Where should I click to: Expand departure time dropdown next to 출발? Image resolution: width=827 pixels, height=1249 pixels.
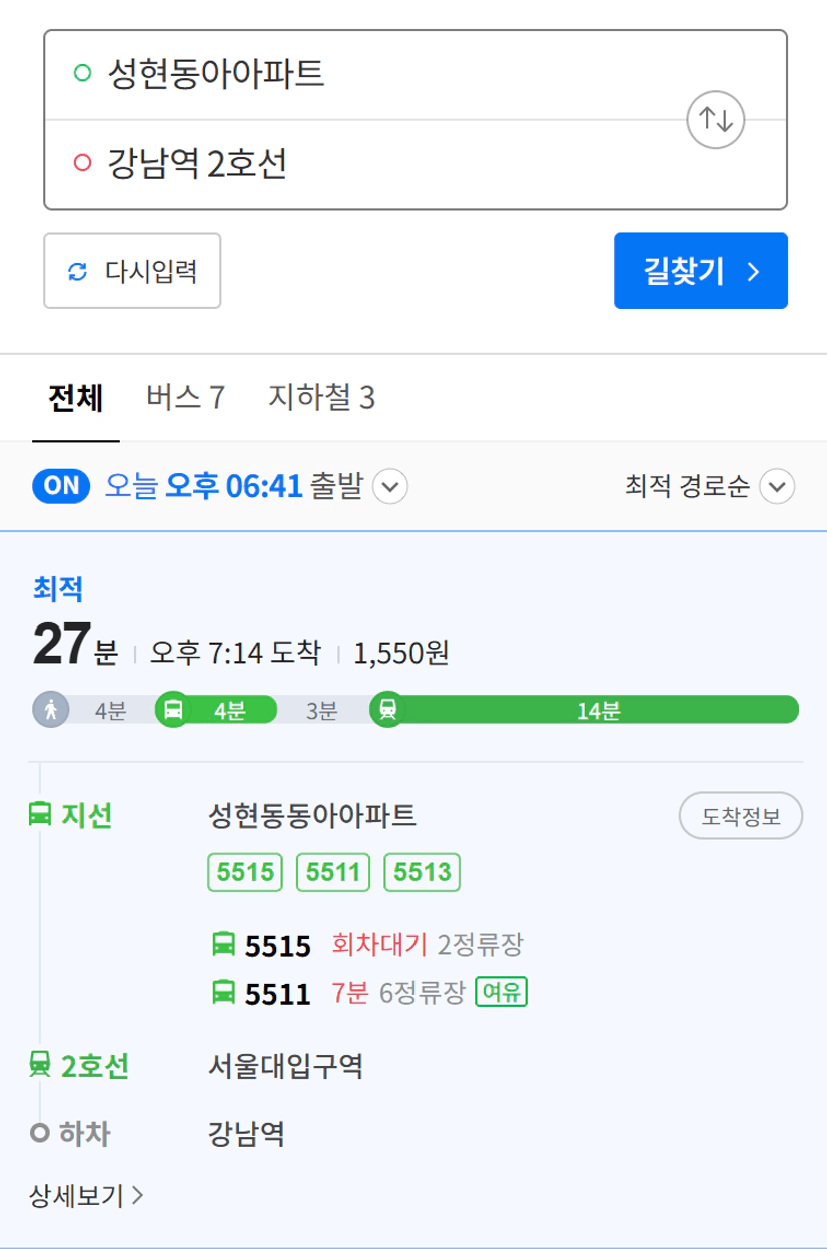point(390,488)
